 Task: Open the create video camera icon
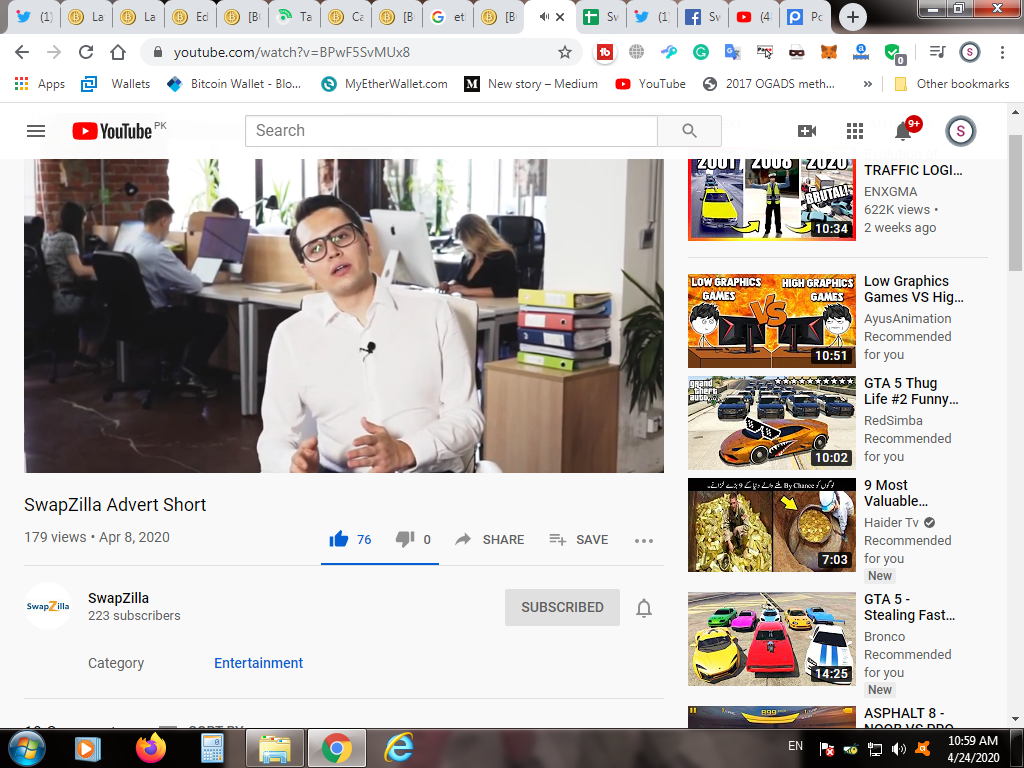point(807,131)
